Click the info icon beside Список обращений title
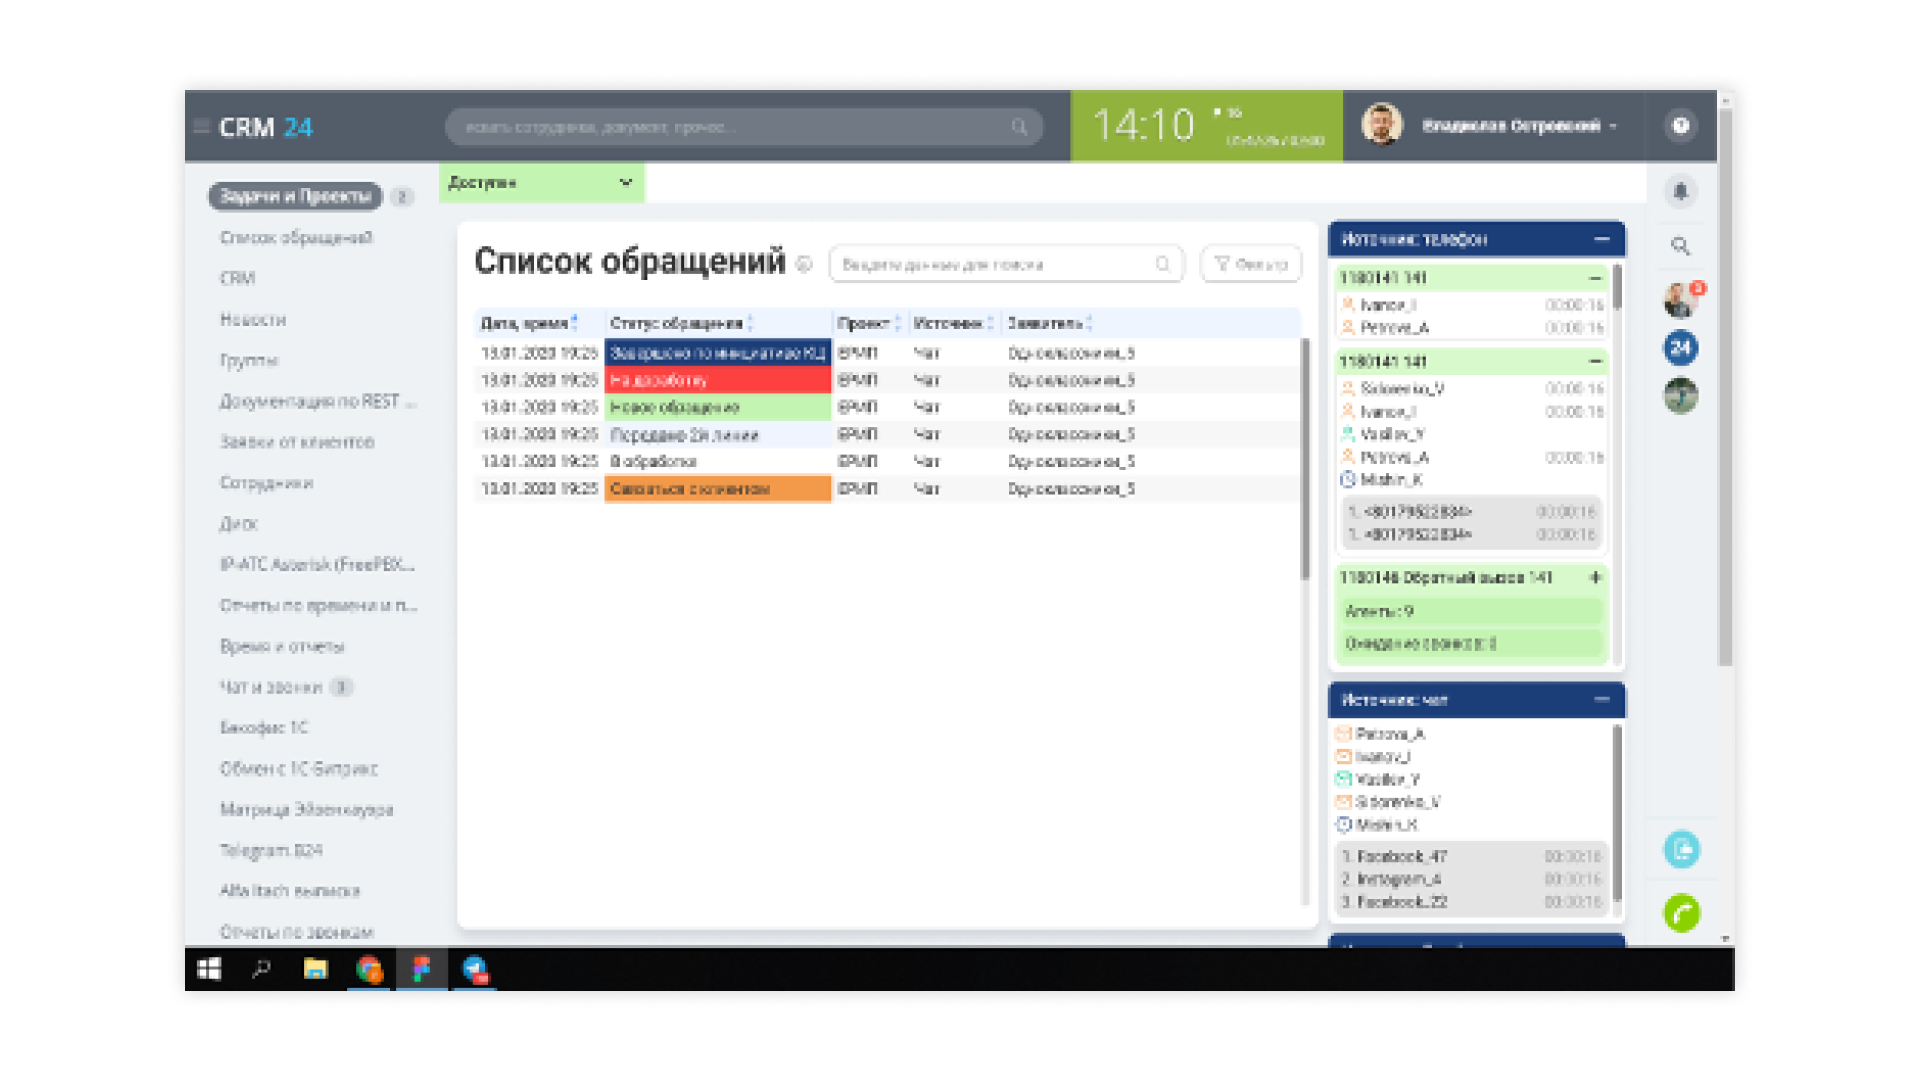1920x1080 pixels. (804, 264)
